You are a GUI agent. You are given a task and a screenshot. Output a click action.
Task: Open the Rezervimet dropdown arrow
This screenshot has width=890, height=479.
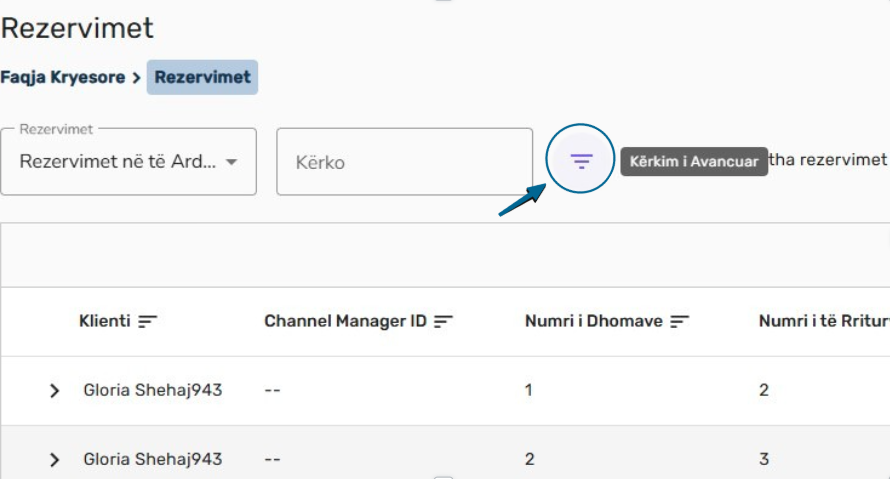click(231, 162)
